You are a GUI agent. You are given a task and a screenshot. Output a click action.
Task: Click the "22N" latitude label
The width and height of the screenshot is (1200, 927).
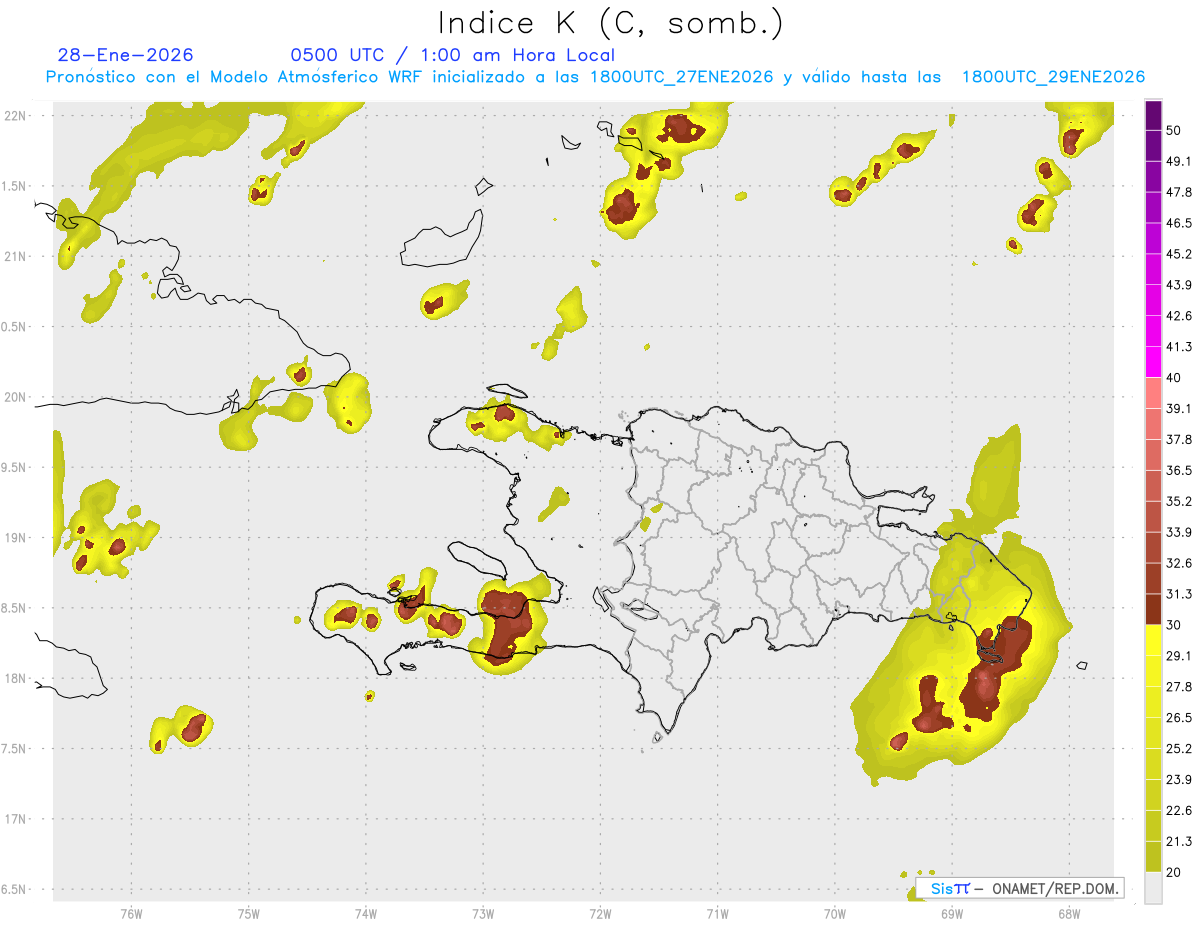pos(16,115)
